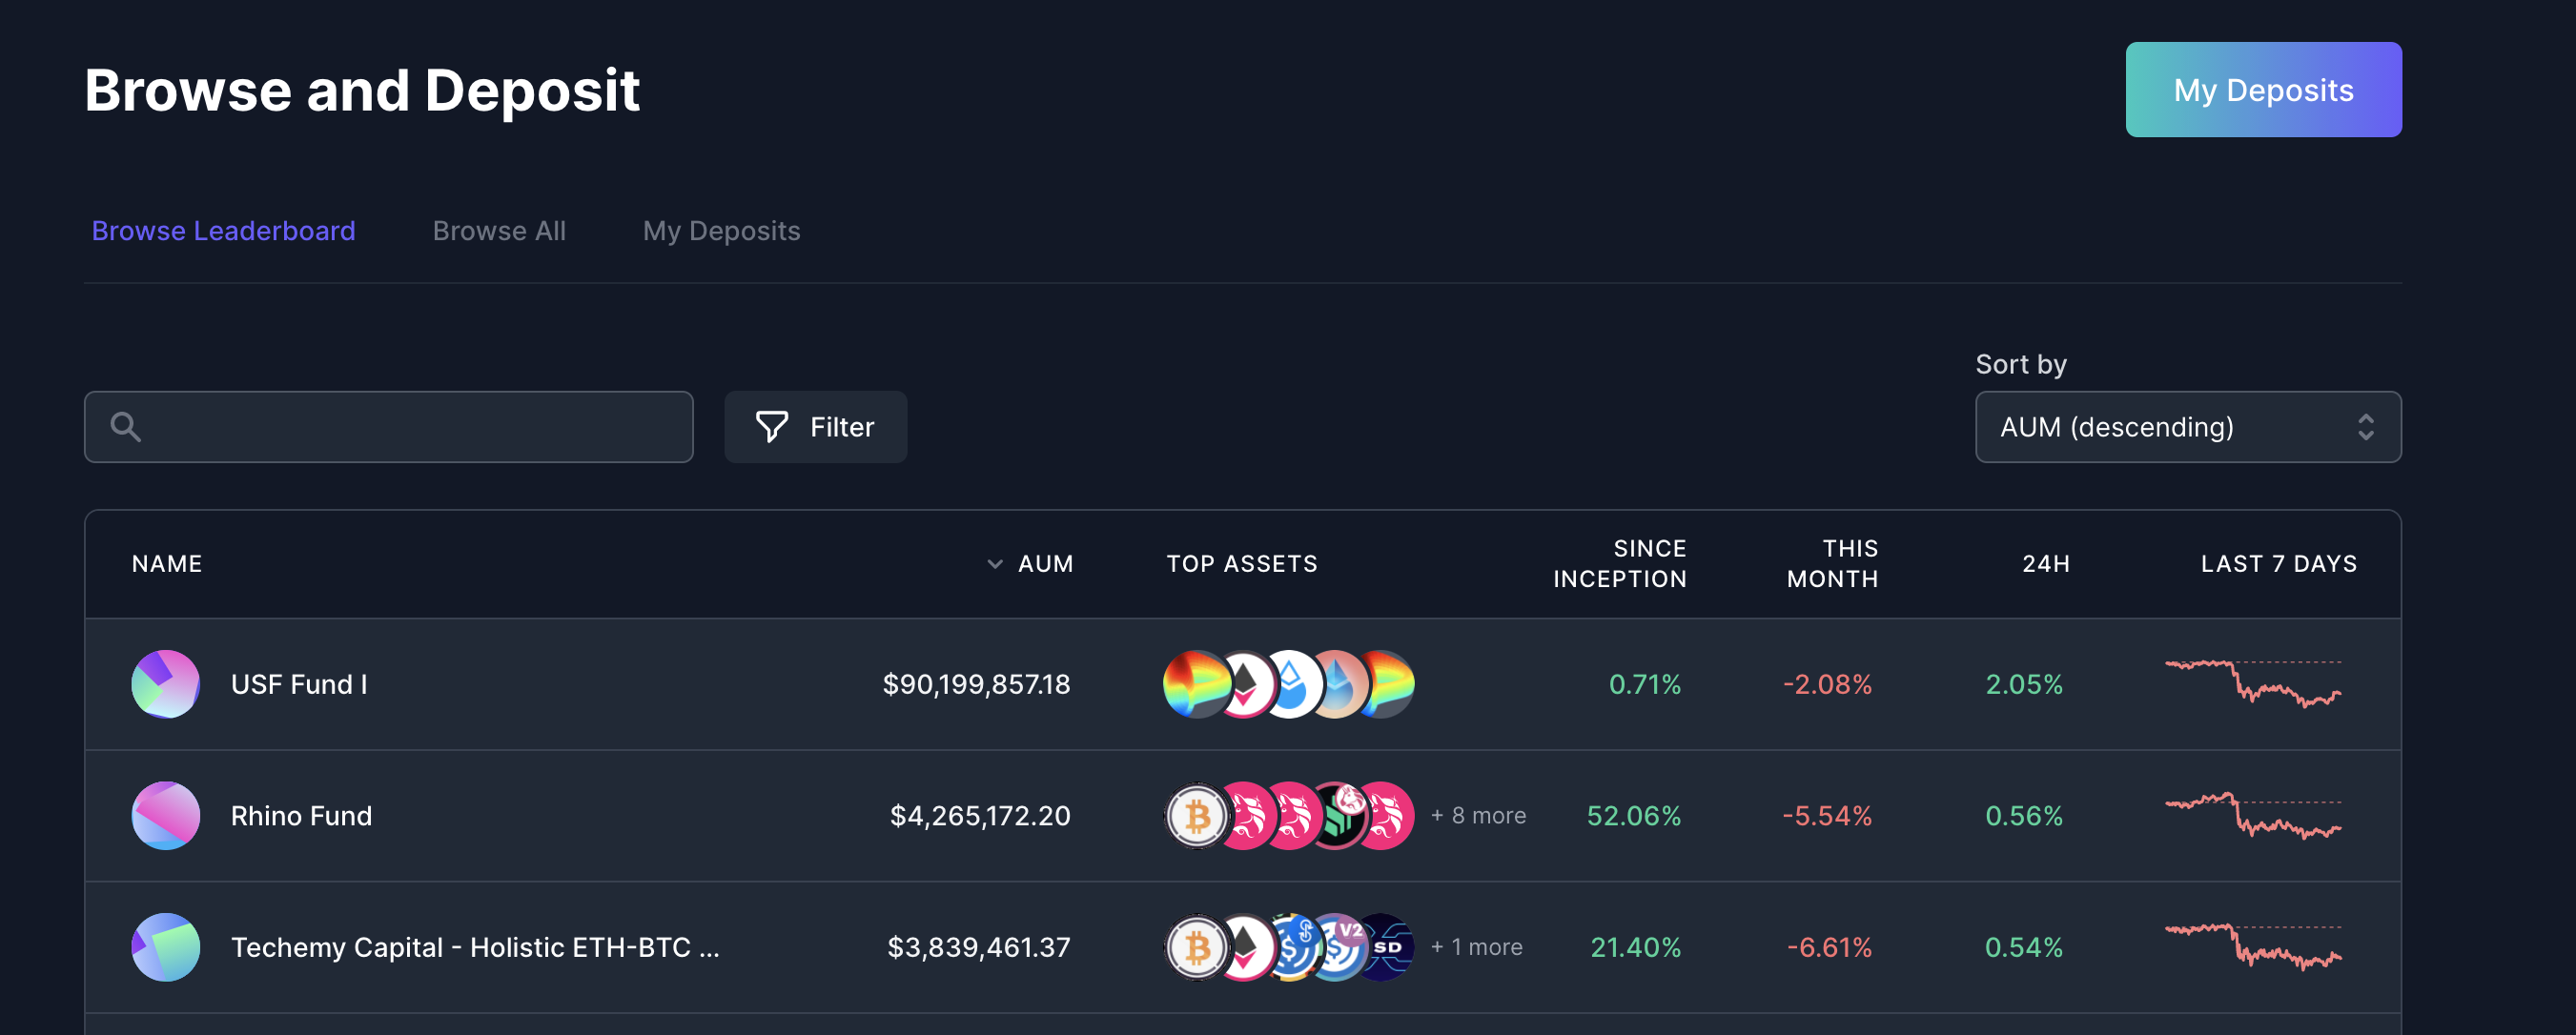Viewport: 2576px width, 1035px height.
Task: Click the Techemy Capital fund avatar icon
Action: (x=165, y=946)
